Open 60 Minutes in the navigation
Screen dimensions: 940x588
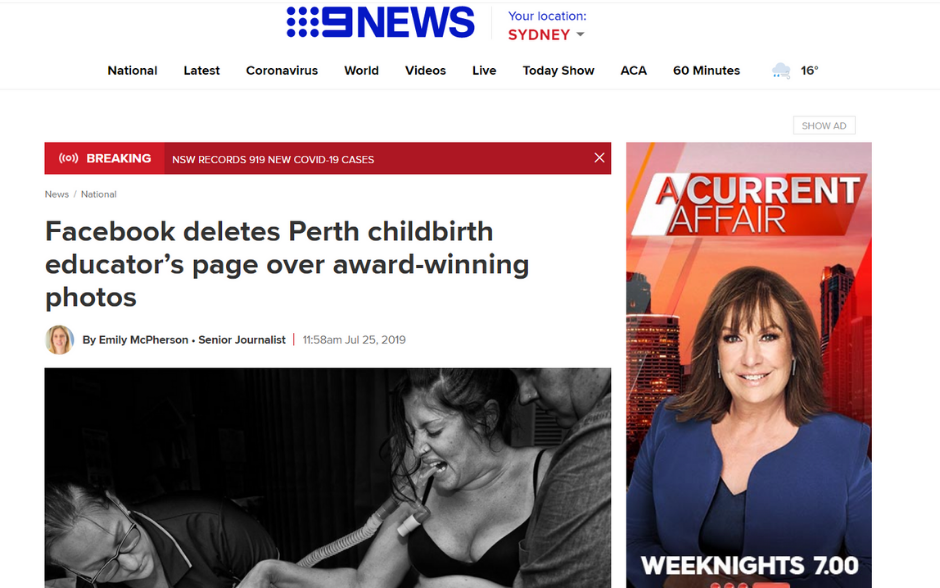click(x=706, y=71)
